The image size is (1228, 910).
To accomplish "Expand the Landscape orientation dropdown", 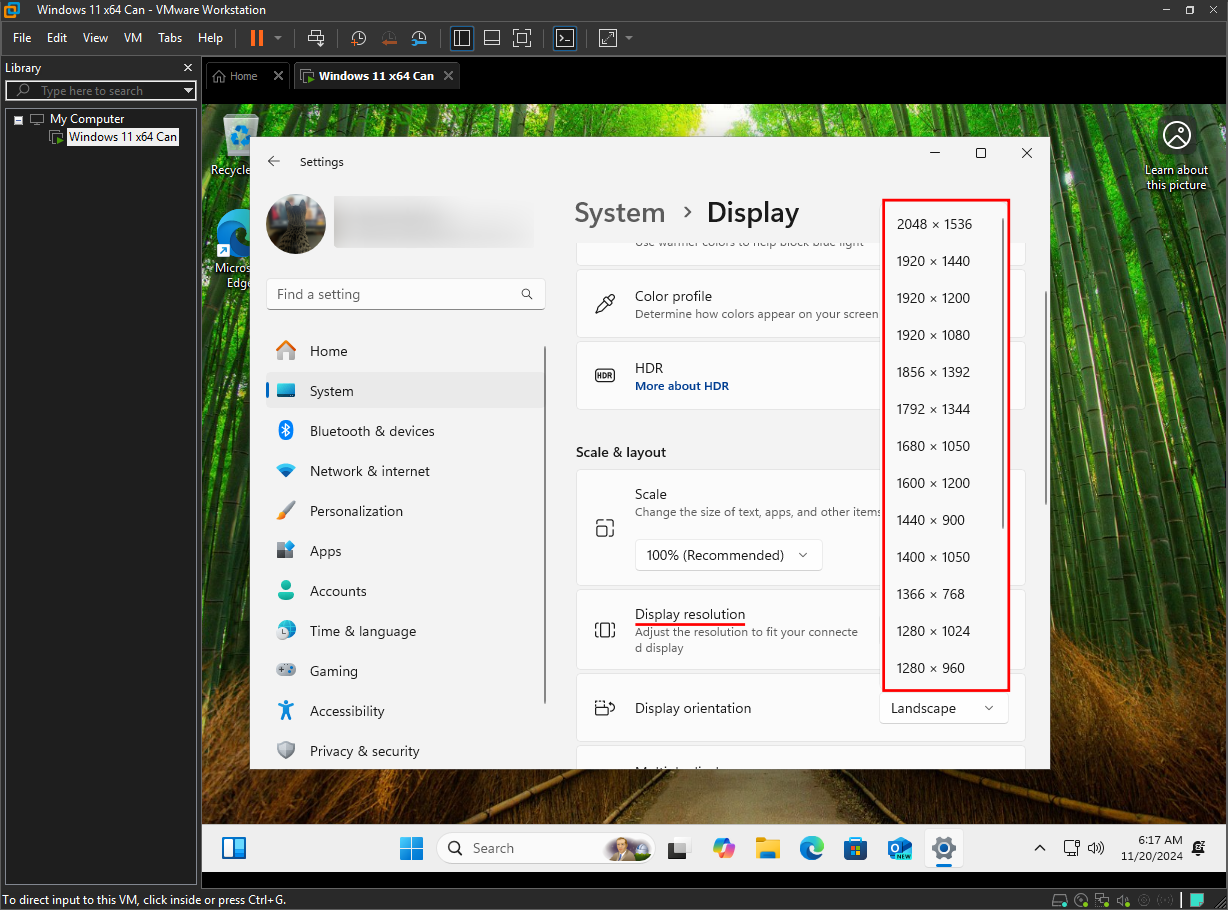I will click(943, 708).
